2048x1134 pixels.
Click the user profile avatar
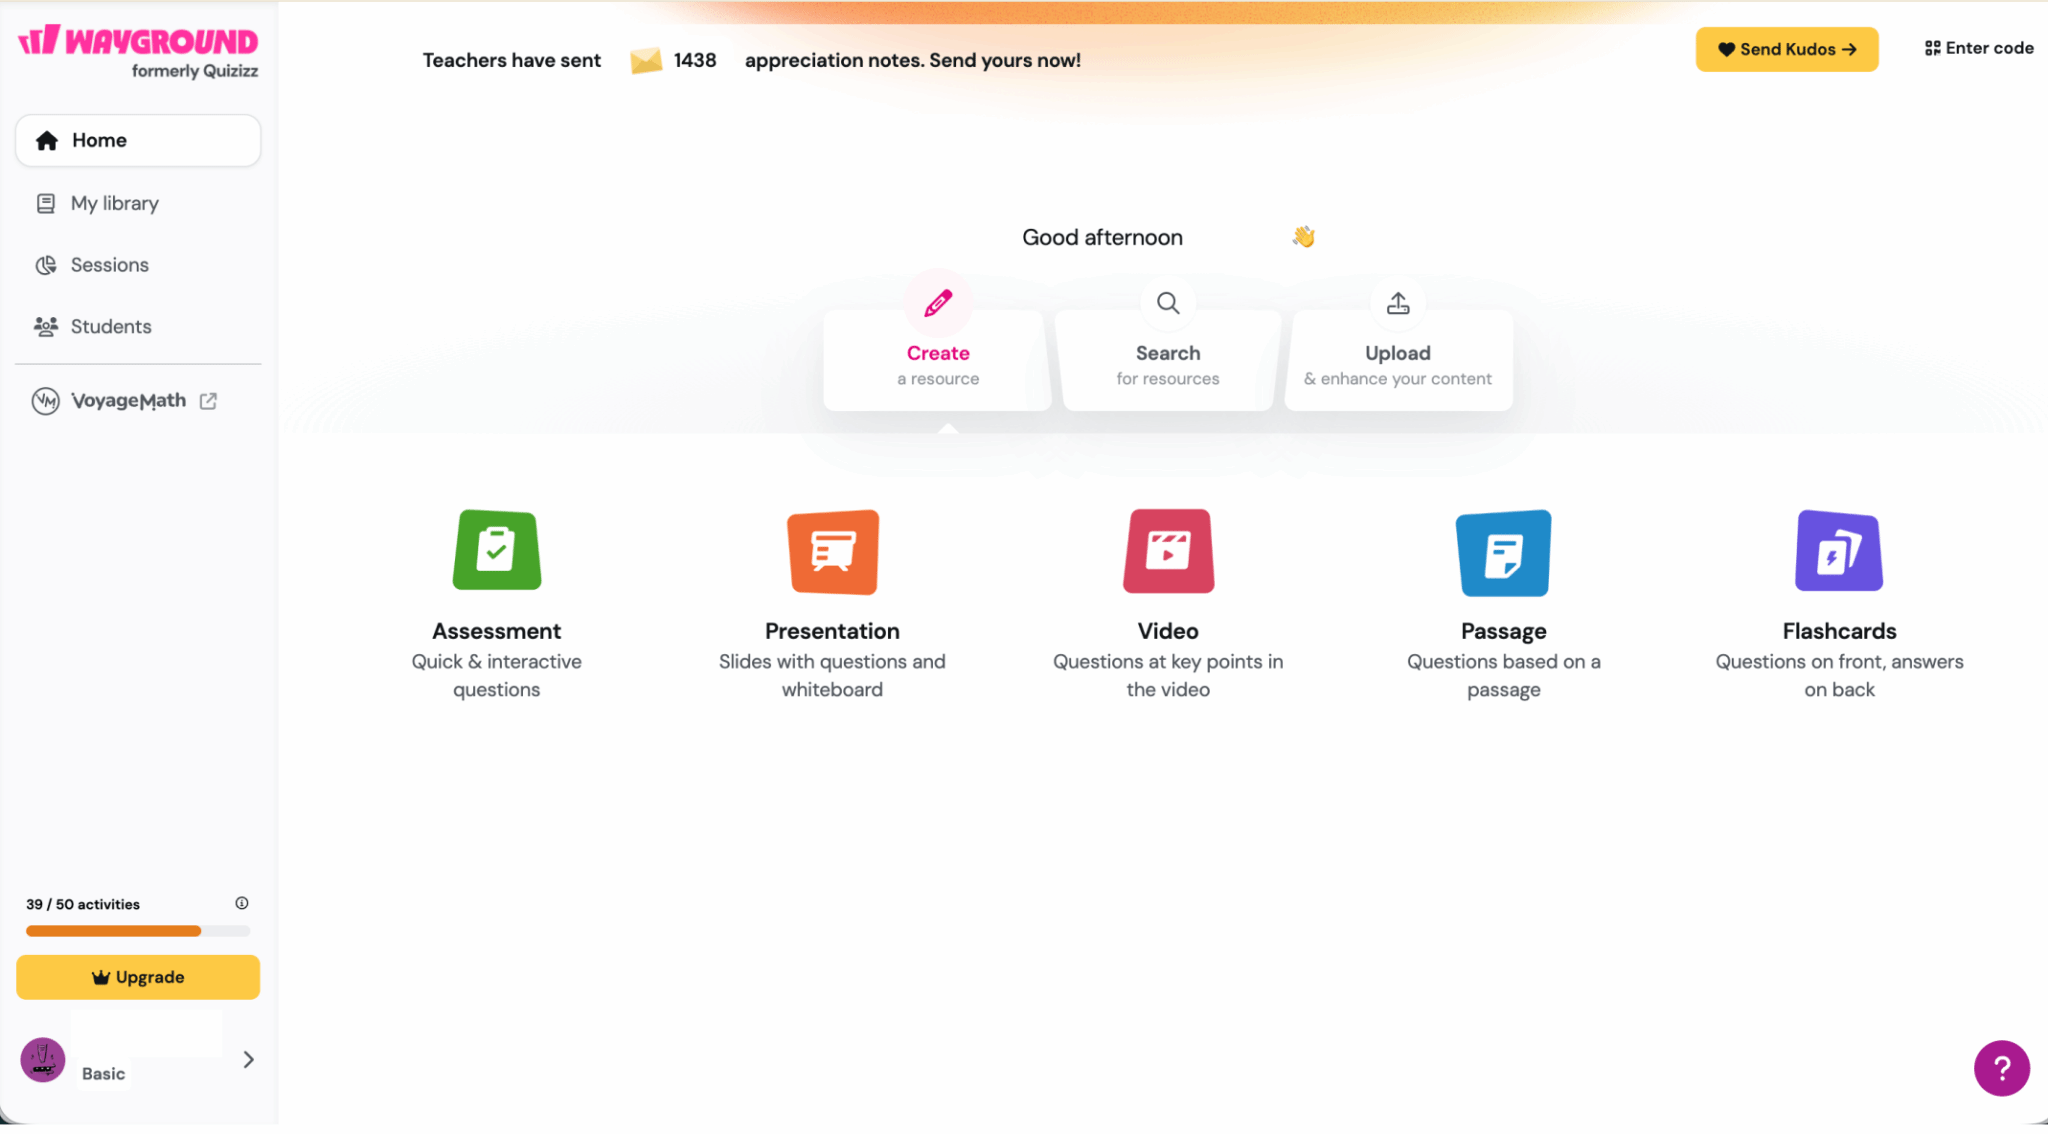(x=43, y=1059)
